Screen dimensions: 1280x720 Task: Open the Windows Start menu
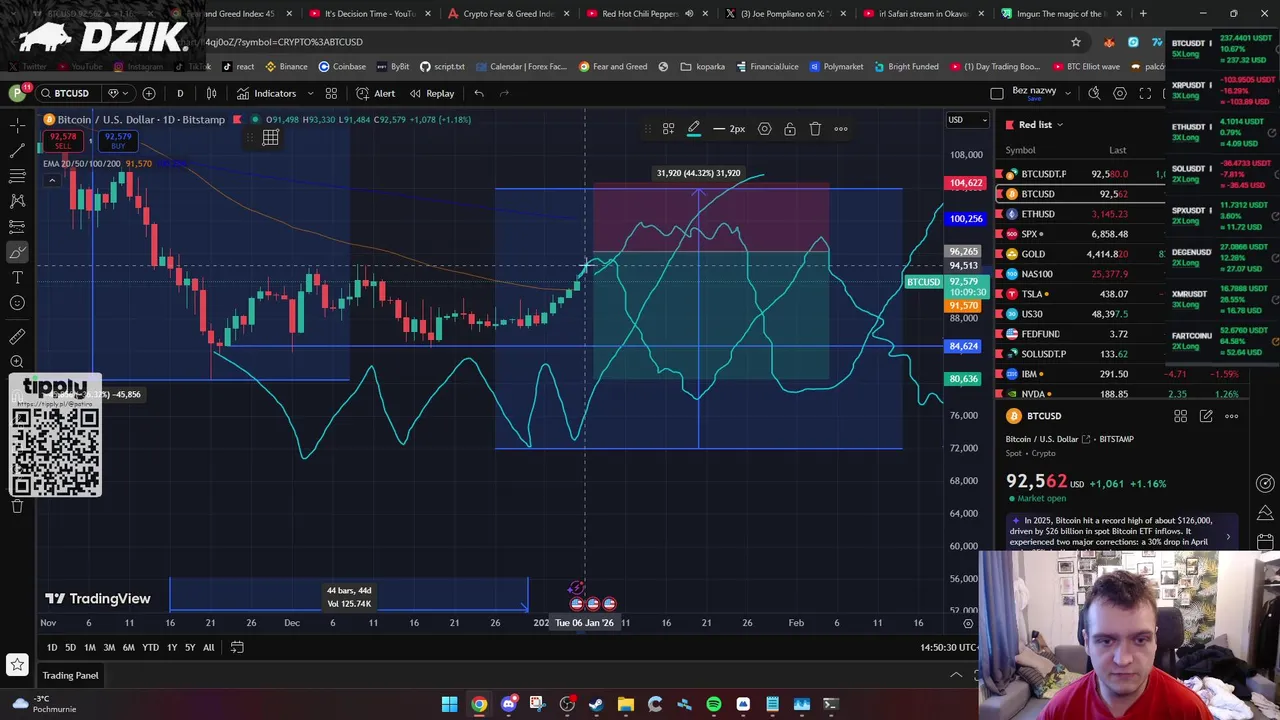pyautogui.click(x=449, y=704)
